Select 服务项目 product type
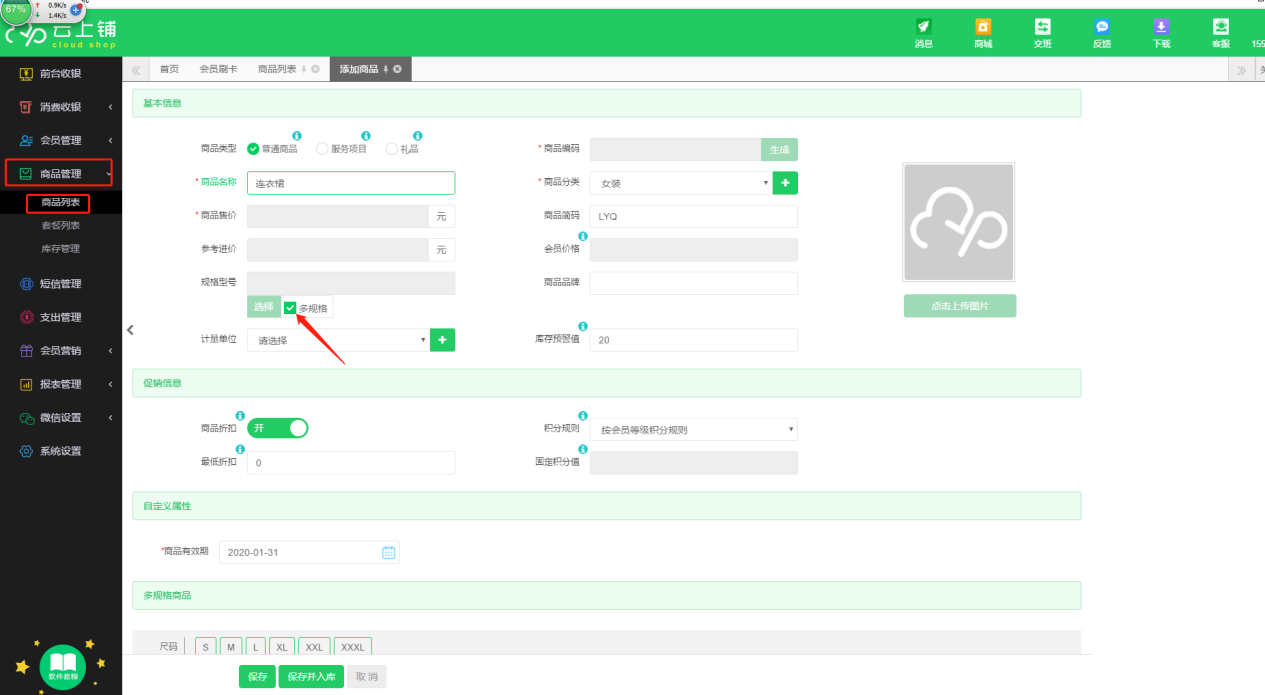Image resolution: width=1265 pixels, height=695 pixels. [322, 149]
